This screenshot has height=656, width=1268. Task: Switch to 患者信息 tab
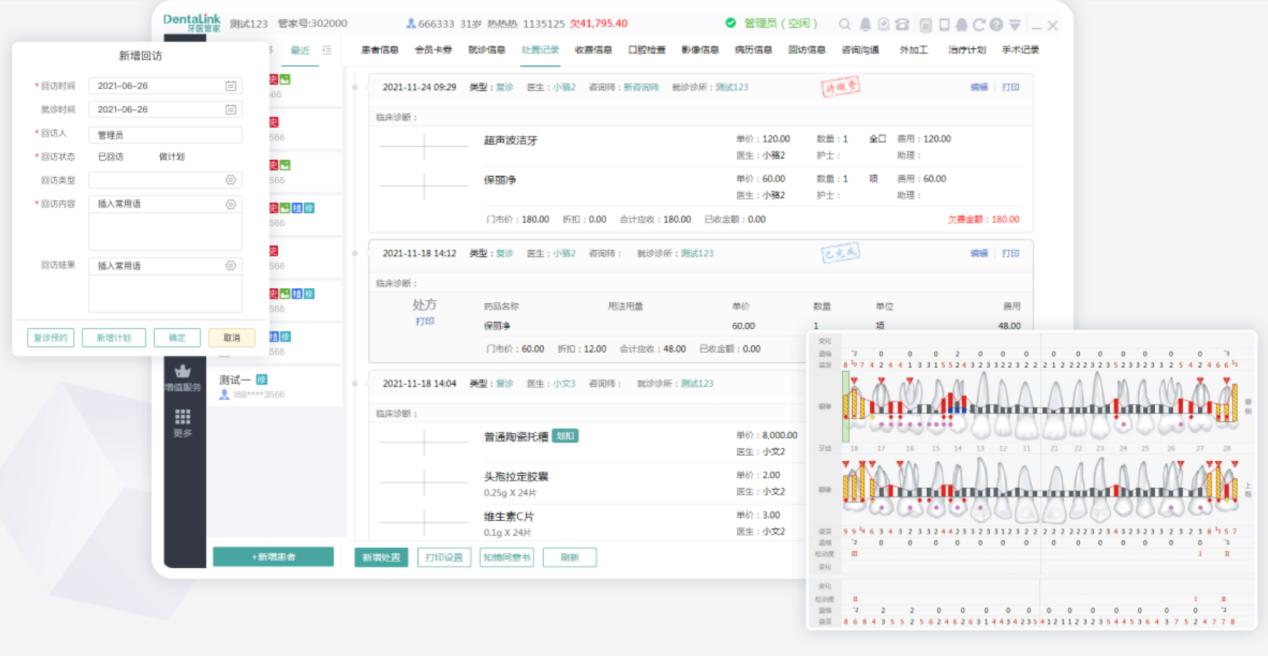point(378,50)
